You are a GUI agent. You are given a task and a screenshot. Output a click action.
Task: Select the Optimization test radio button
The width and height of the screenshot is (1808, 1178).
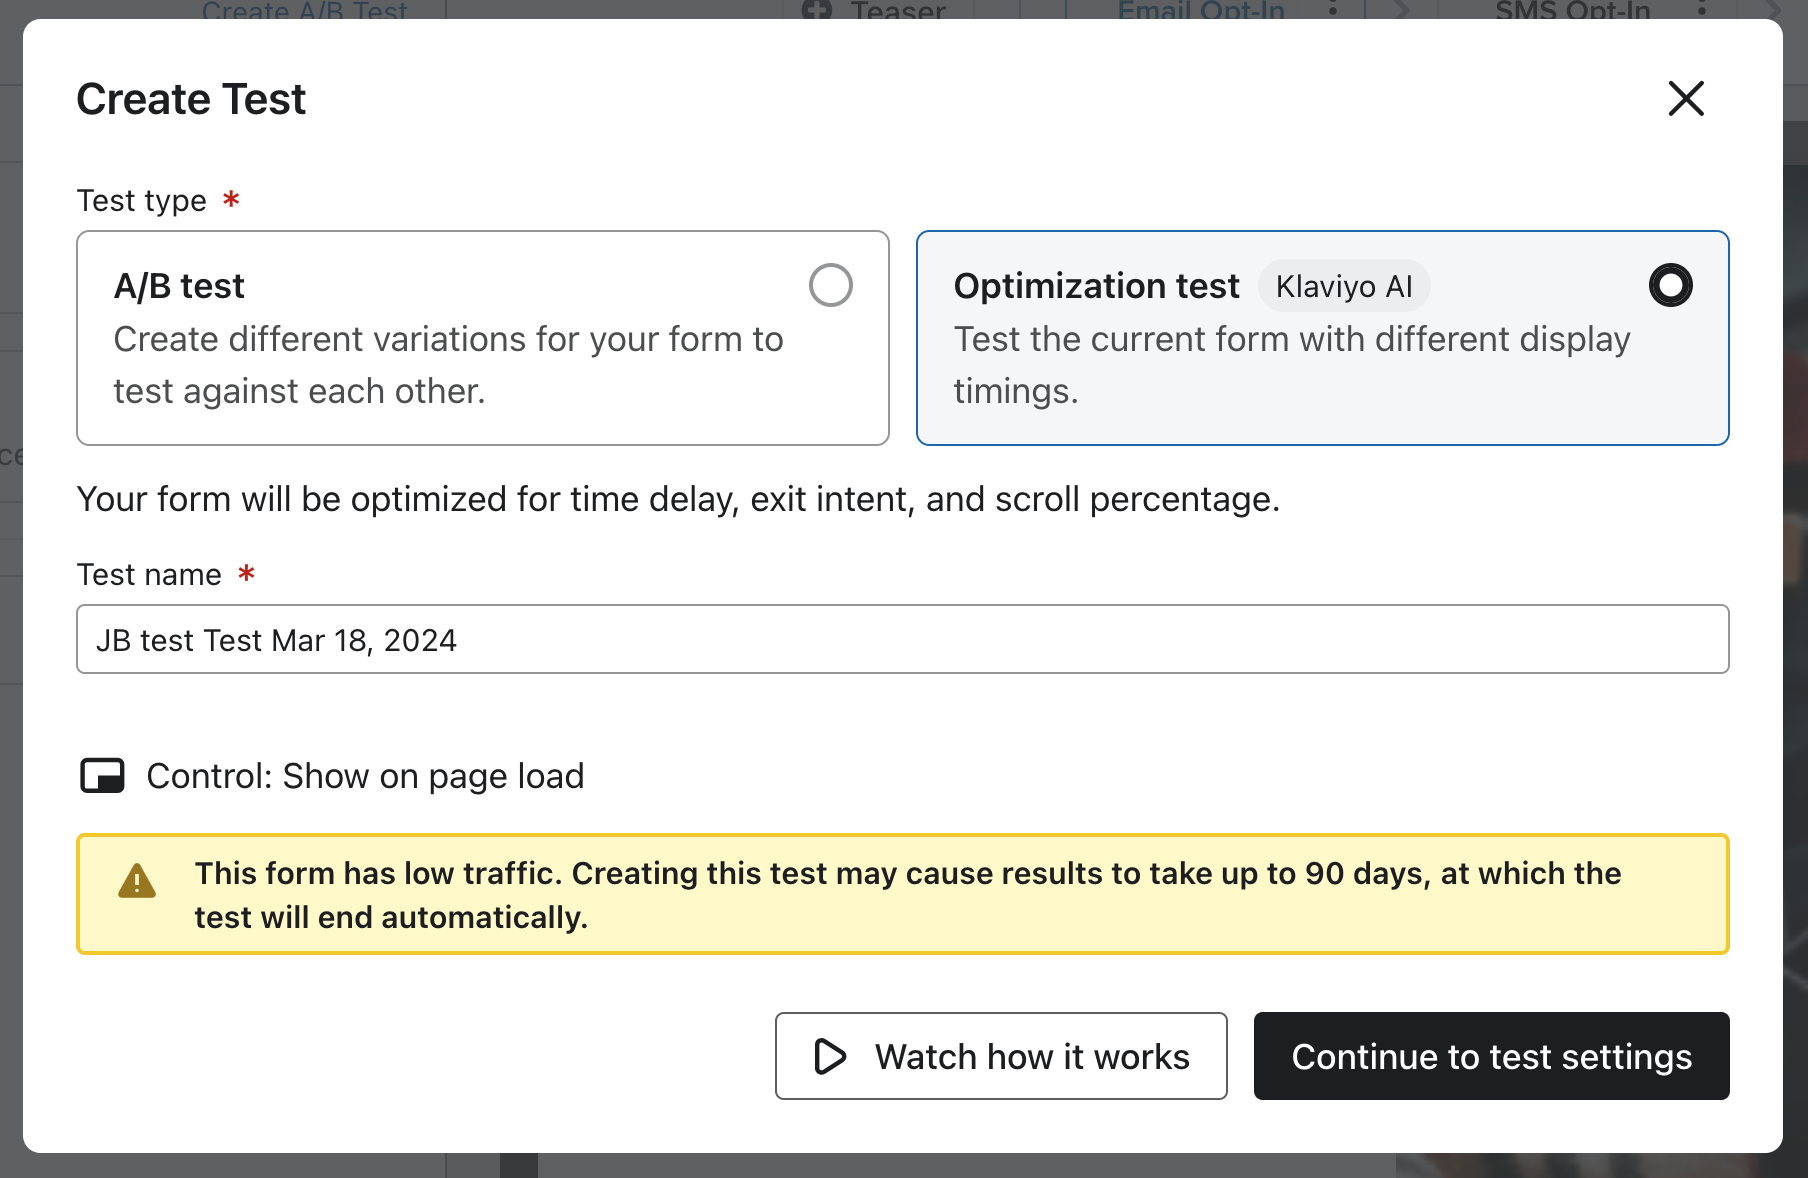point(1670,285)
